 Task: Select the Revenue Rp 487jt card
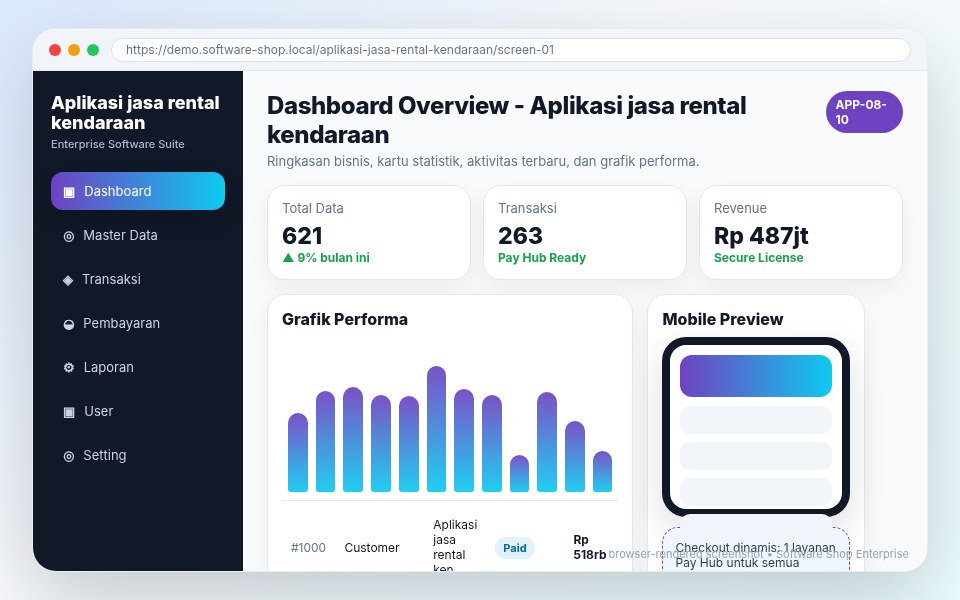[x=801, y=233]
